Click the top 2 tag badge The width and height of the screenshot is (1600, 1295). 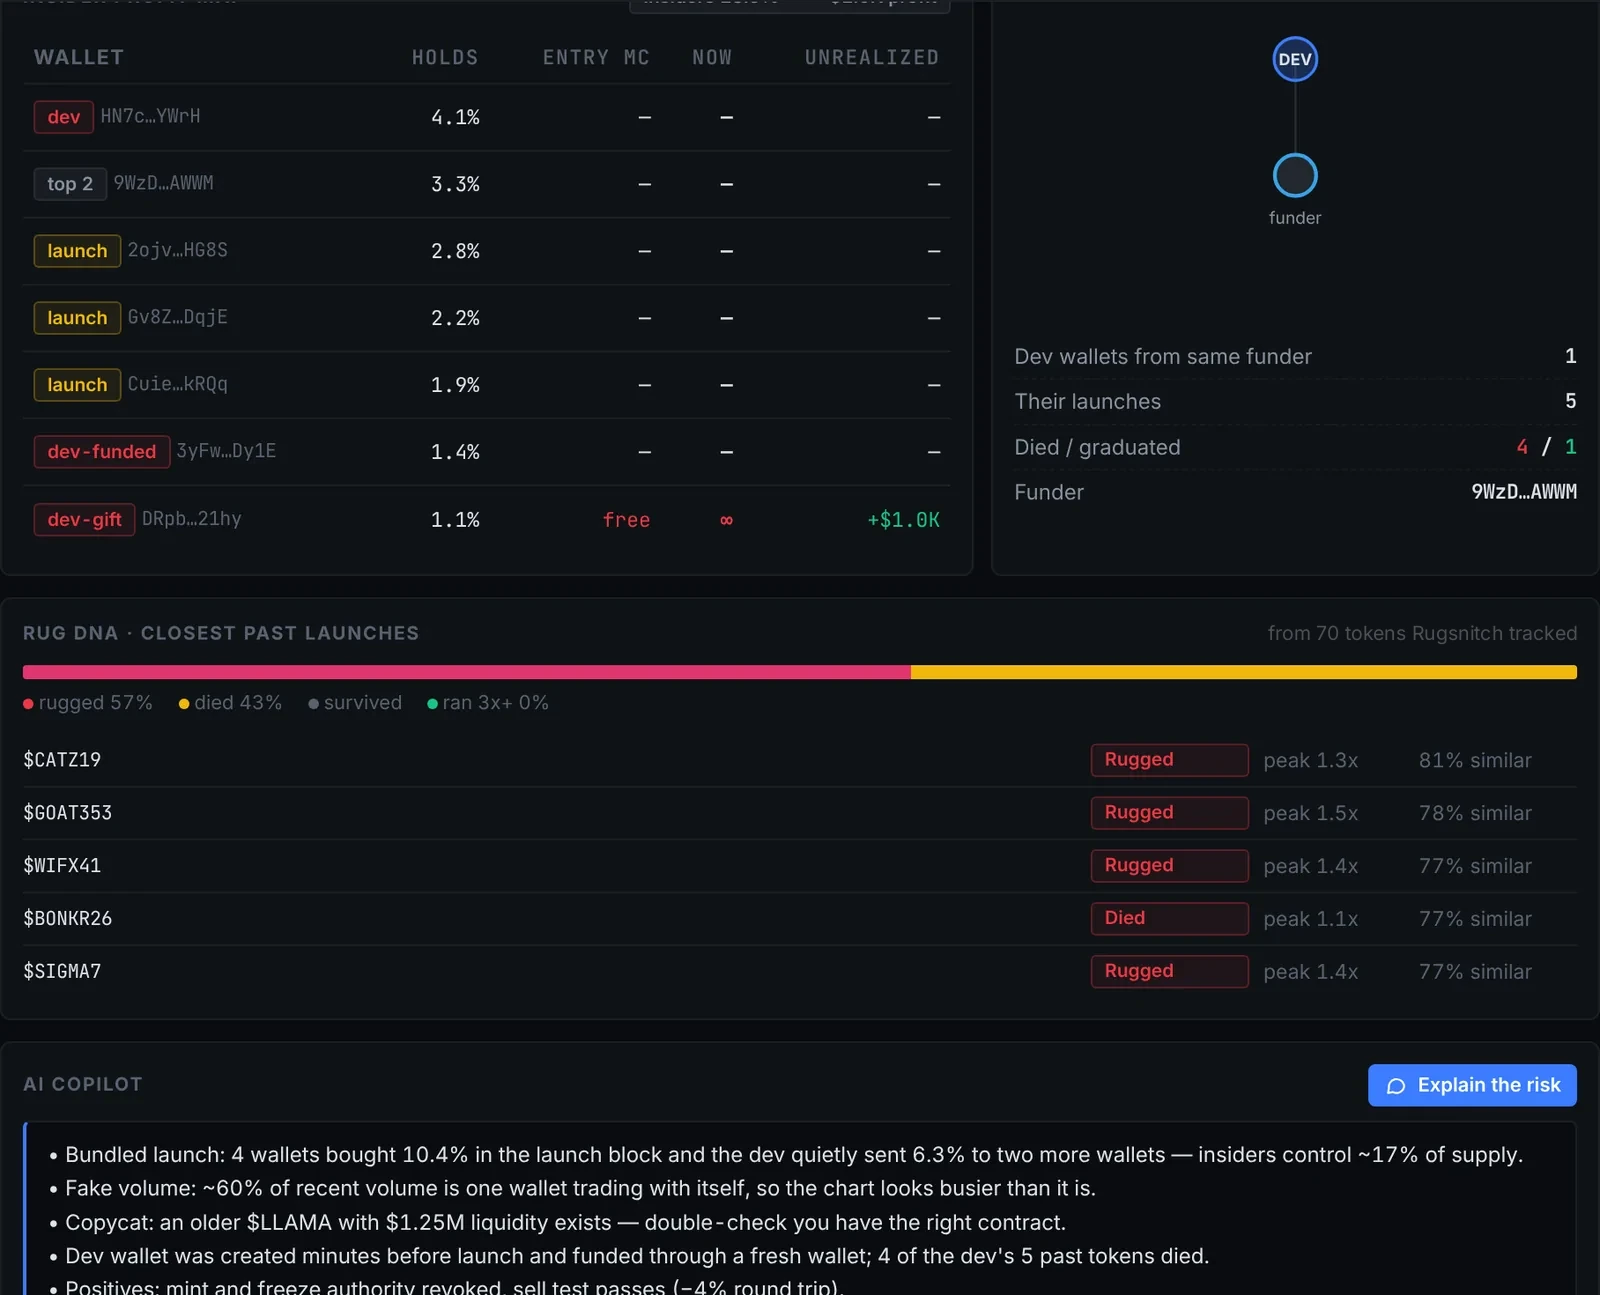[70, 184]
